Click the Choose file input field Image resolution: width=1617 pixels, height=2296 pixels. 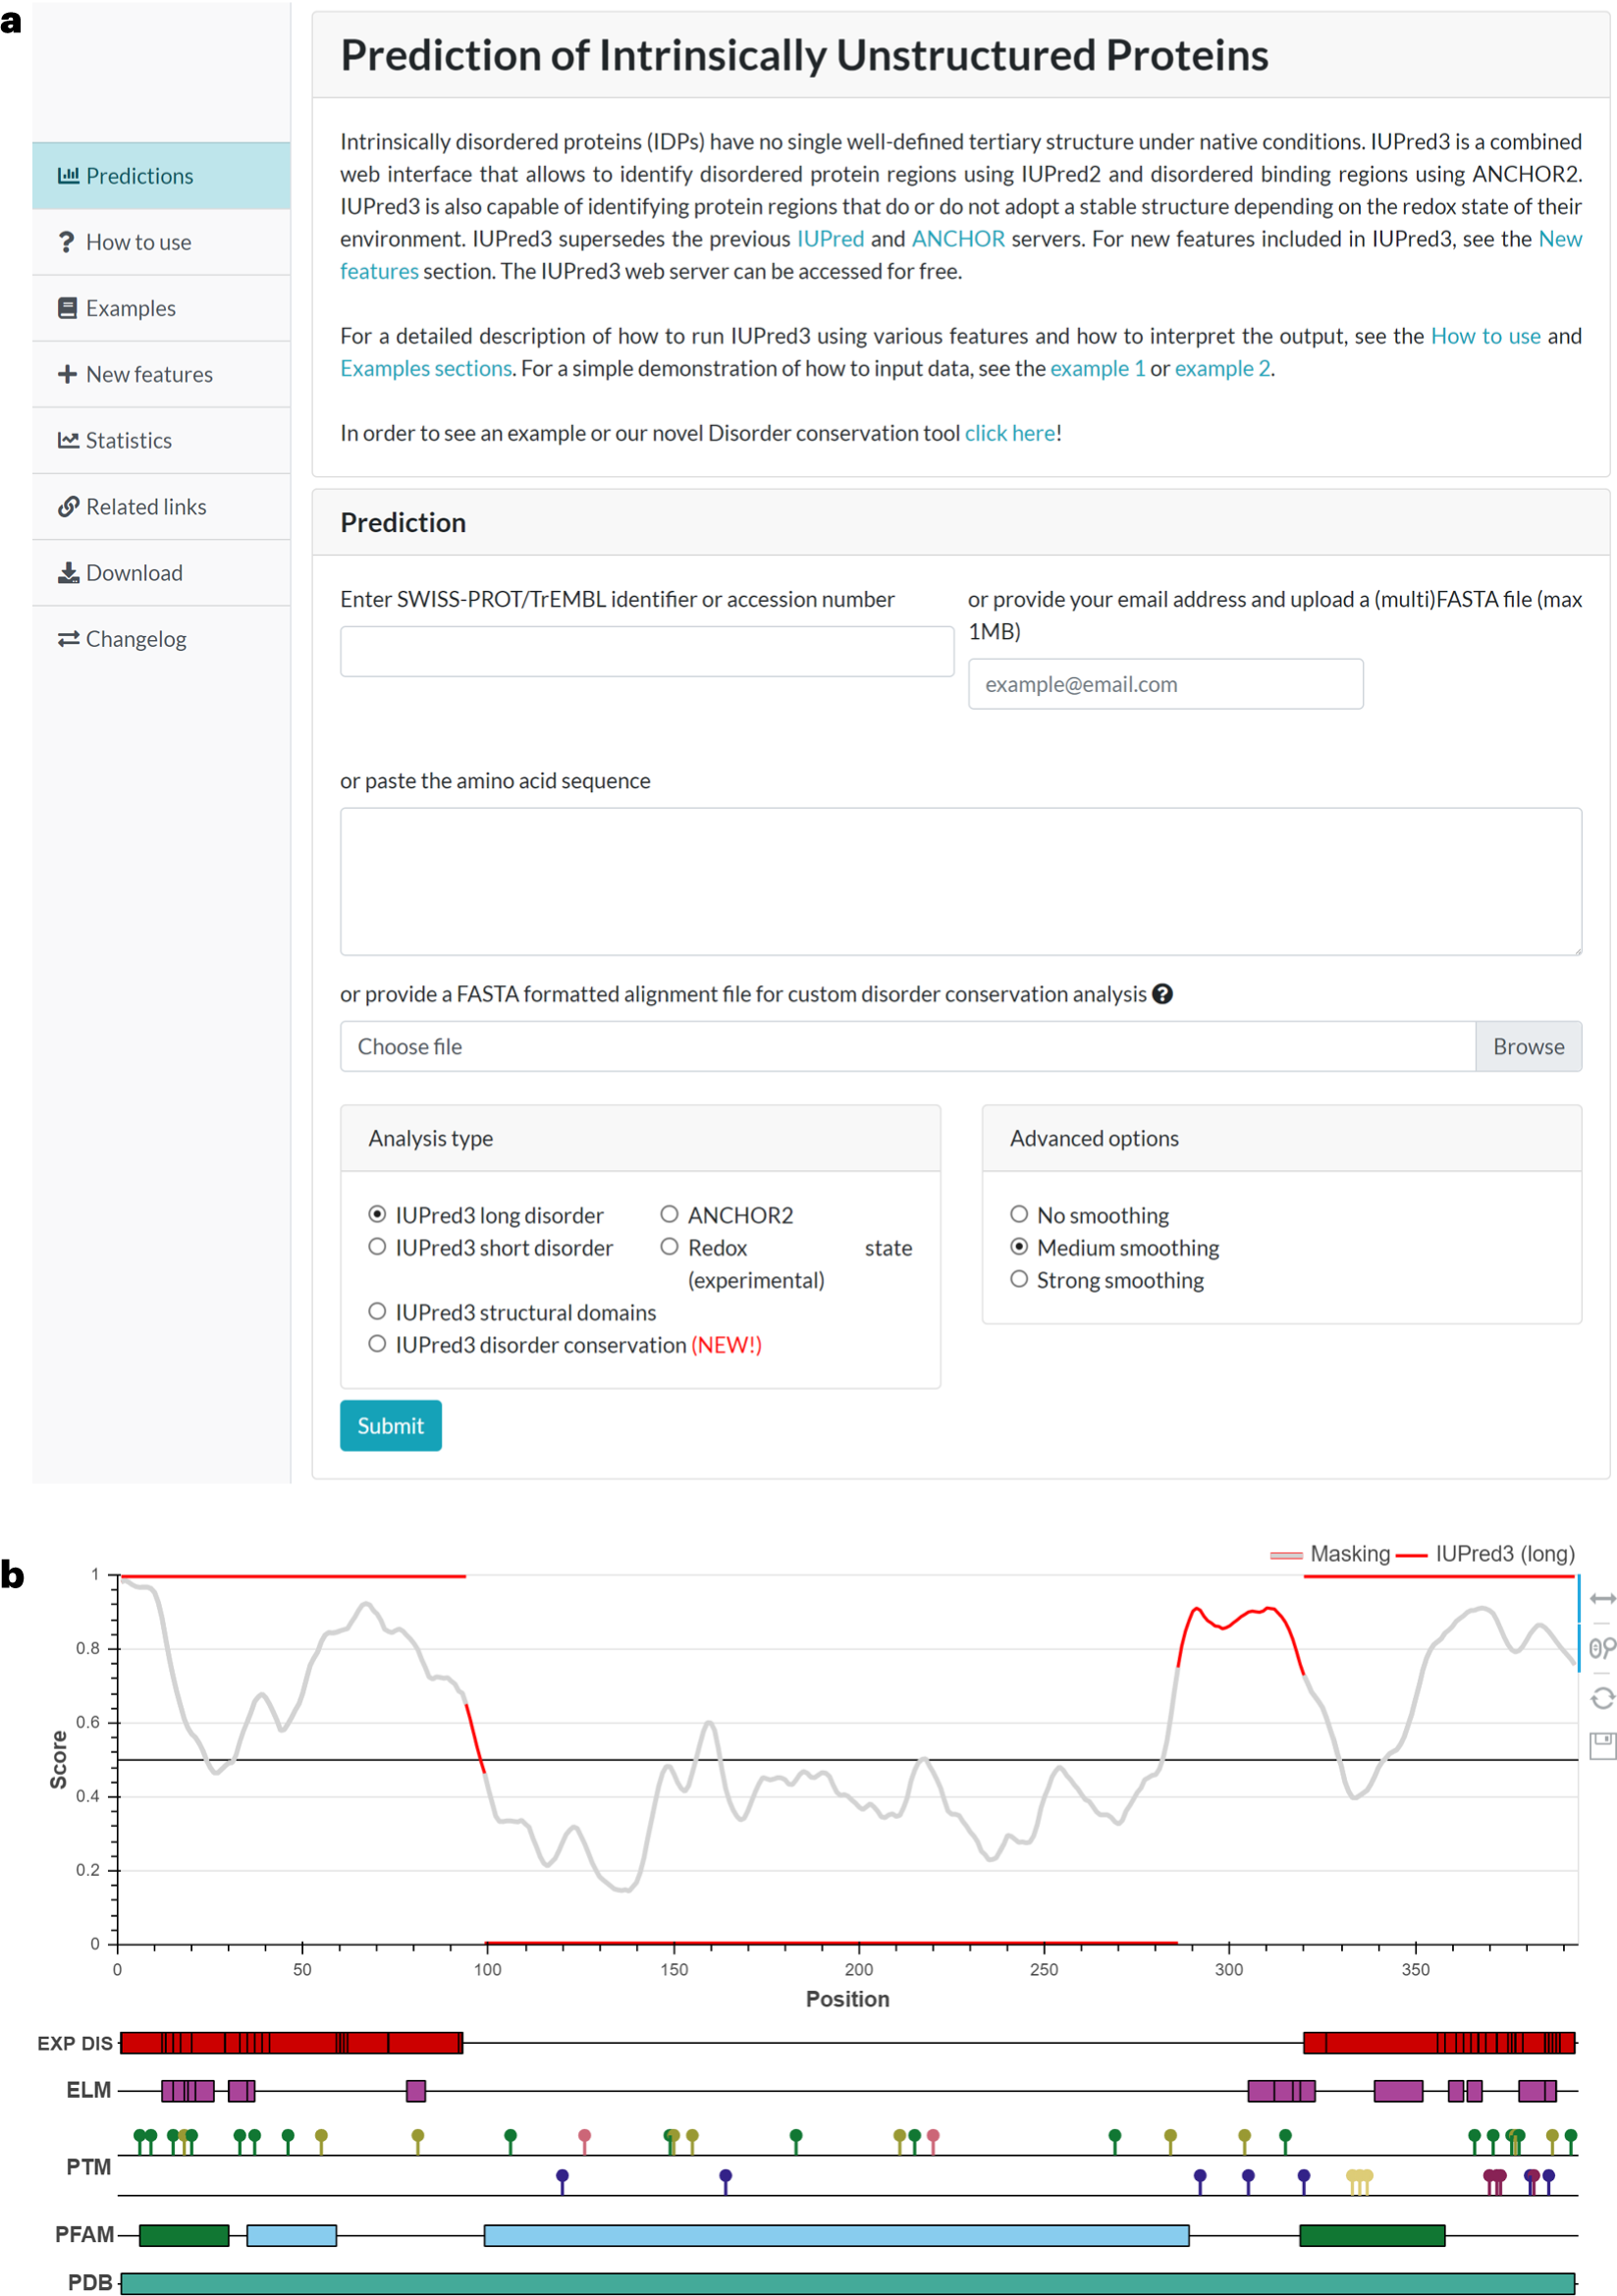(x=907, y=1046)
